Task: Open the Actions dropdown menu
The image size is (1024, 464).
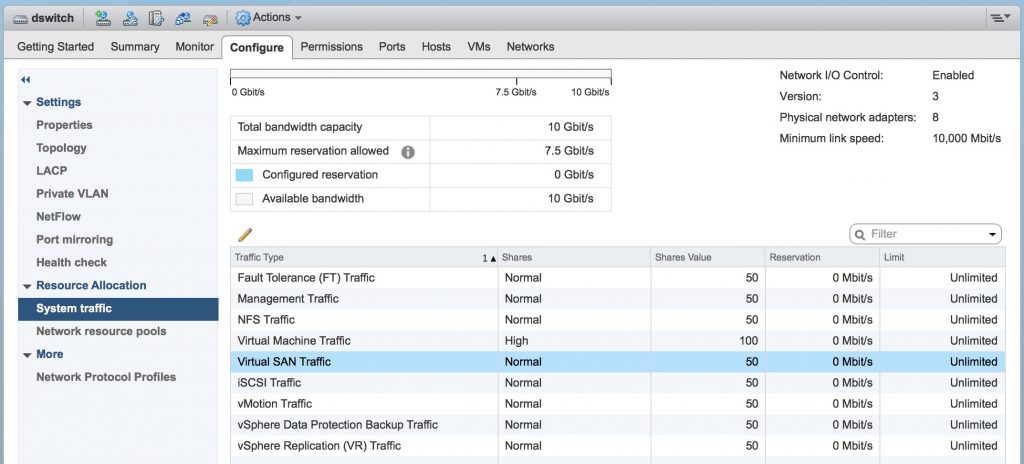Action: pos(268,17)
